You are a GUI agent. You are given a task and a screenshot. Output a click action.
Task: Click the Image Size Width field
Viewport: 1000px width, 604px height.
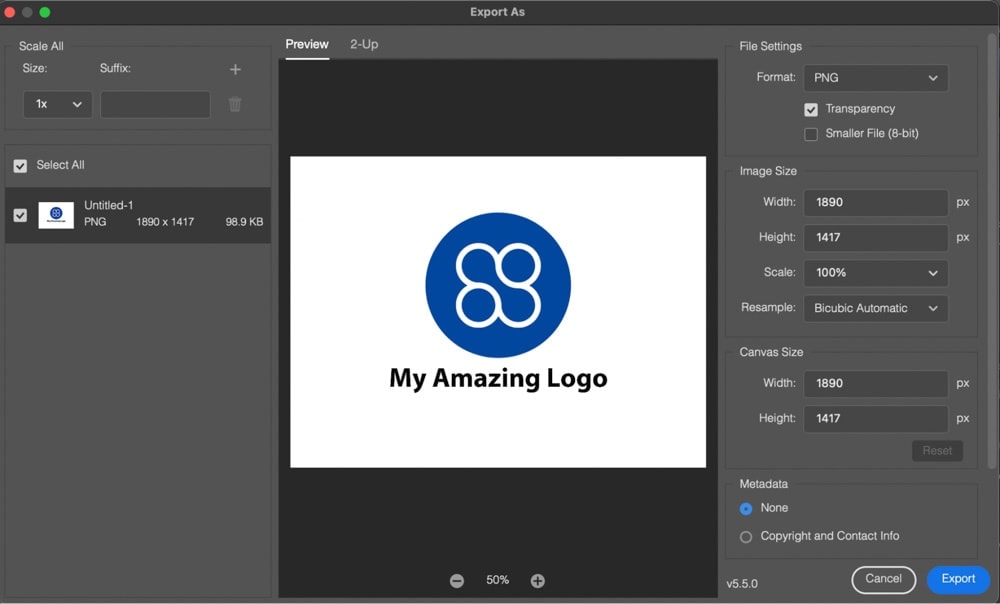[x=876, y=202]
